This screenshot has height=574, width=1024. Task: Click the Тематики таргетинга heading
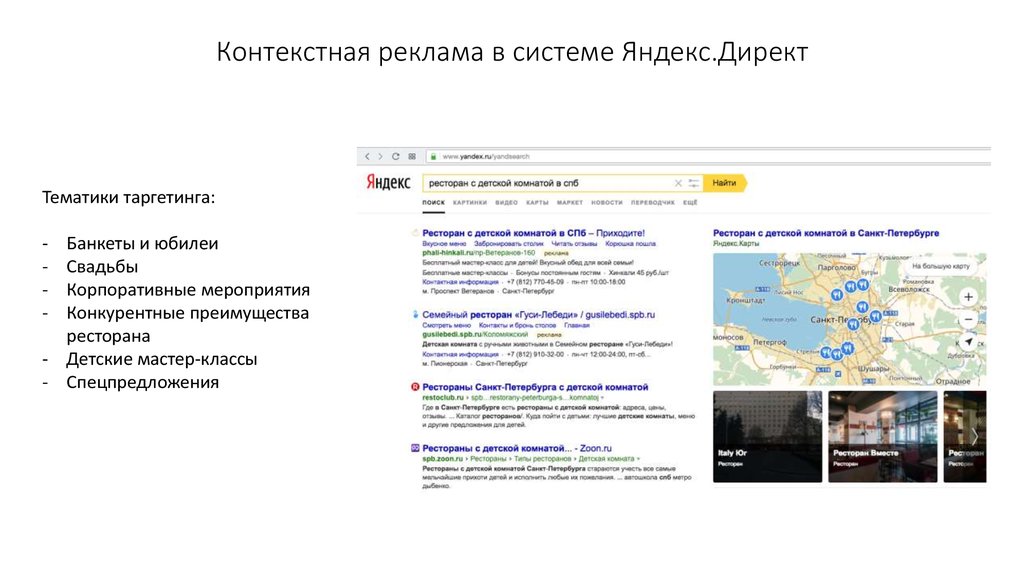129,197
